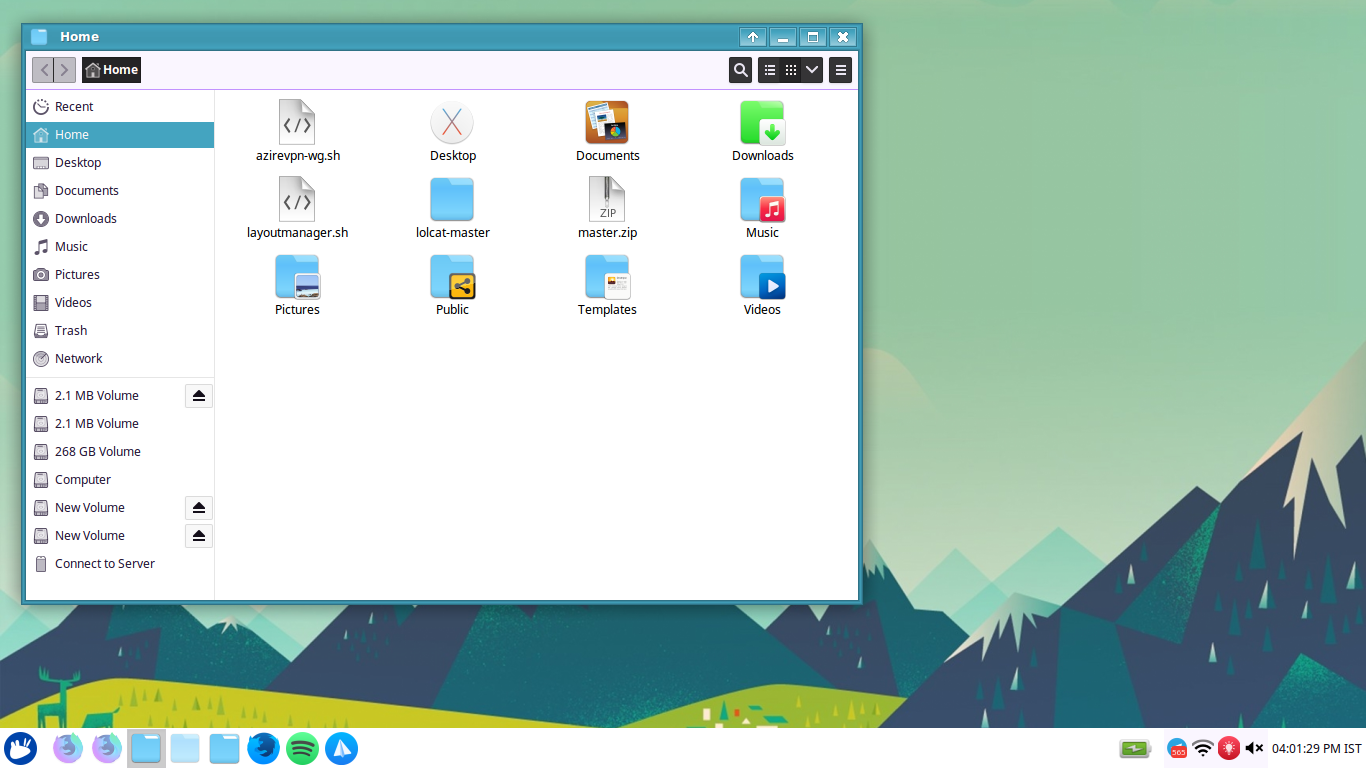Select the master.zip archive file
This screenshot has height=768, width=1366.
click(607, 201)
